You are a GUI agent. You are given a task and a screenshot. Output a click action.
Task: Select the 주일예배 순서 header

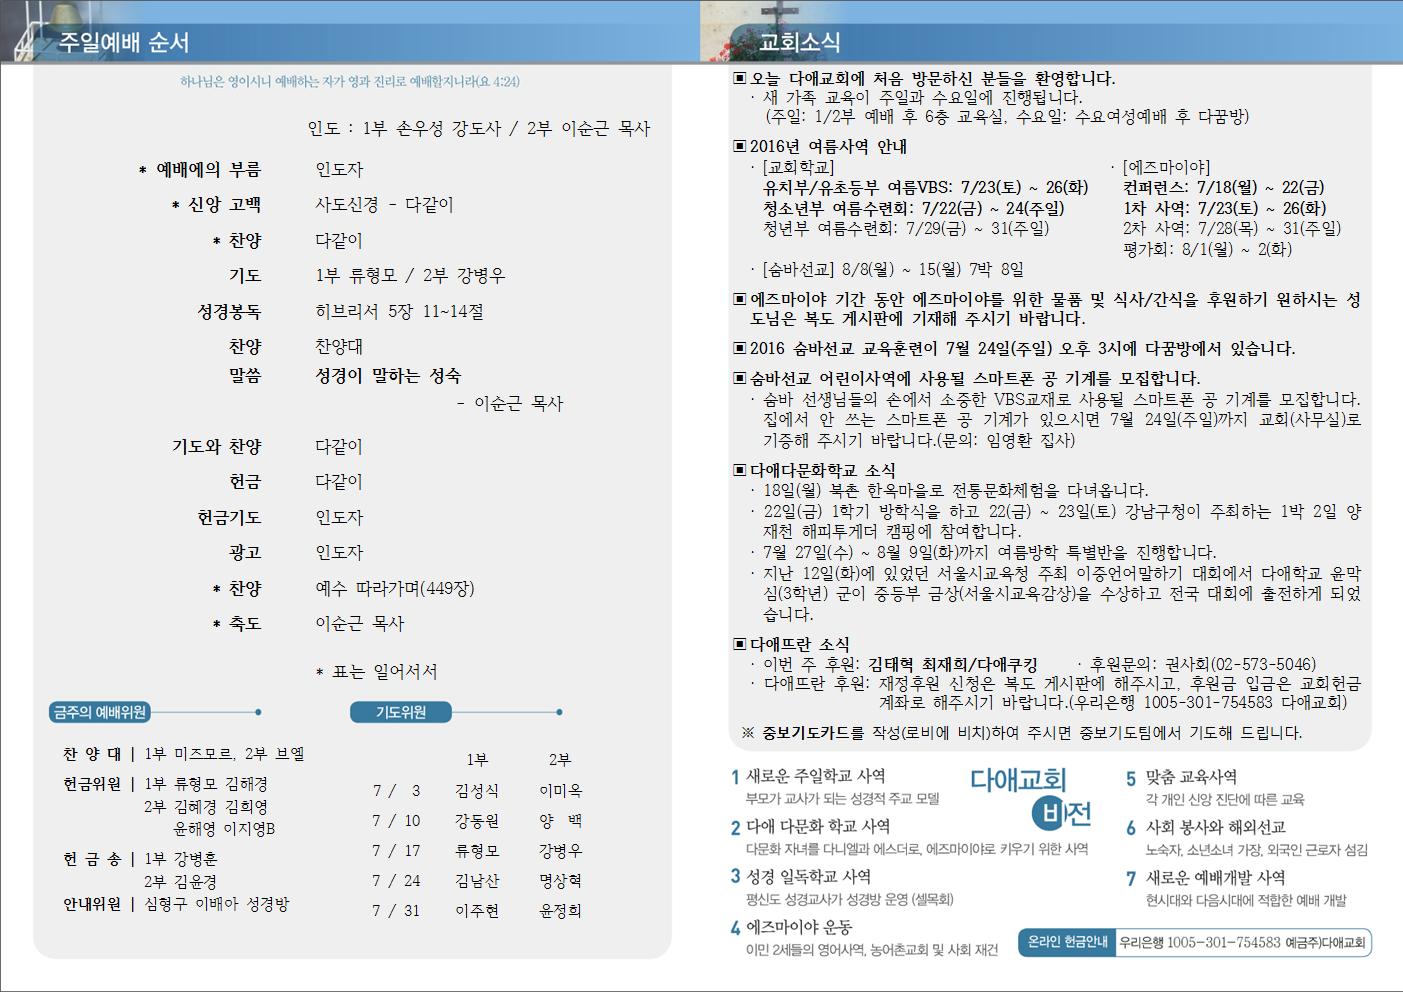pyautogui.click(x=124, y=43)
